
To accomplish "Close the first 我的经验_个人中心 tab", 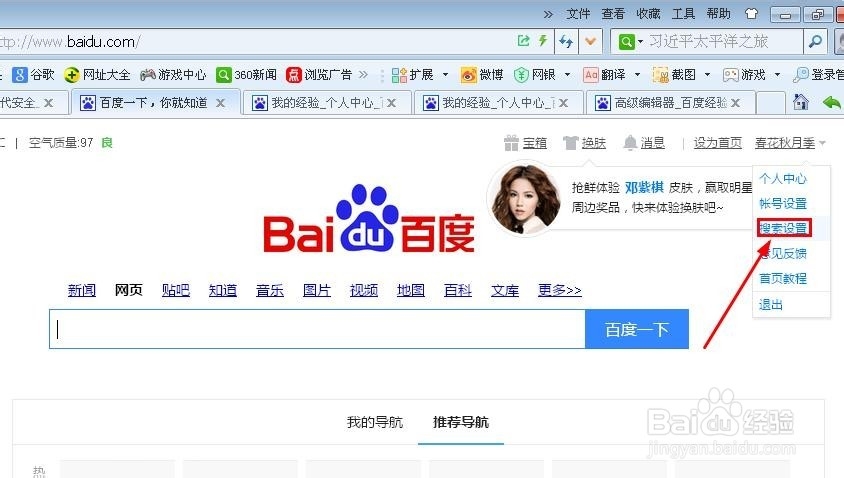I will point(391,103).
